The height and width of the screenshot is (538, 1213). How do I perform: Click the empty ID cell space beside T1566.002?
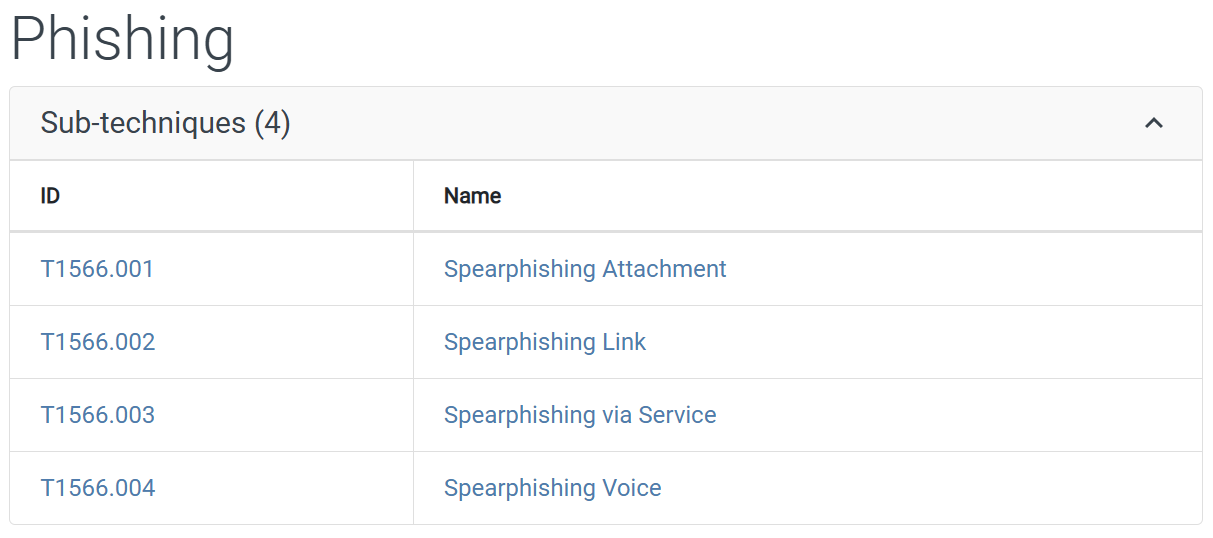click(x=284, y=342)
